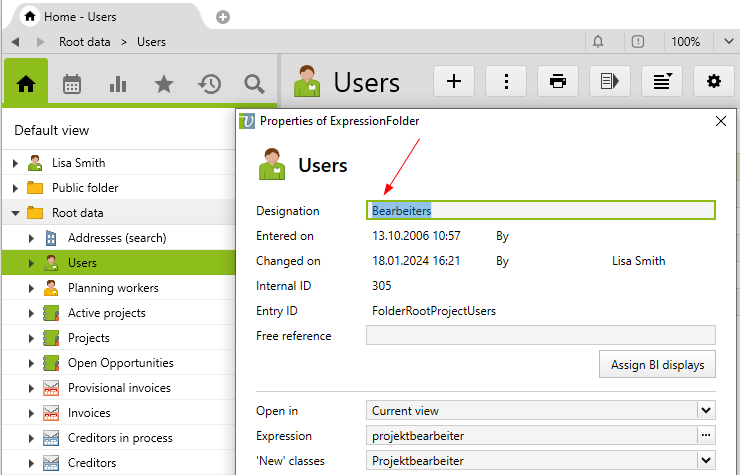
Task: Expand the Public folder tree node
Action: coord(15,188)
